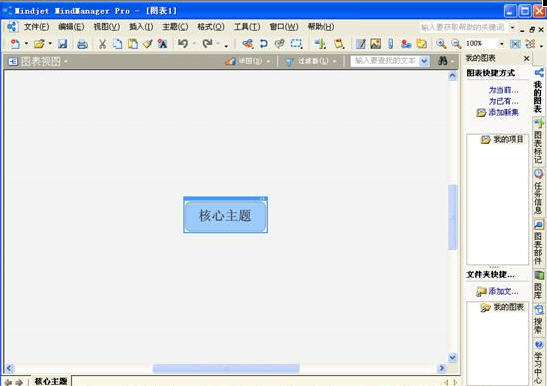Open the 100% zoom level dropdown
547x386 pixels.
[x=502, y=44]
